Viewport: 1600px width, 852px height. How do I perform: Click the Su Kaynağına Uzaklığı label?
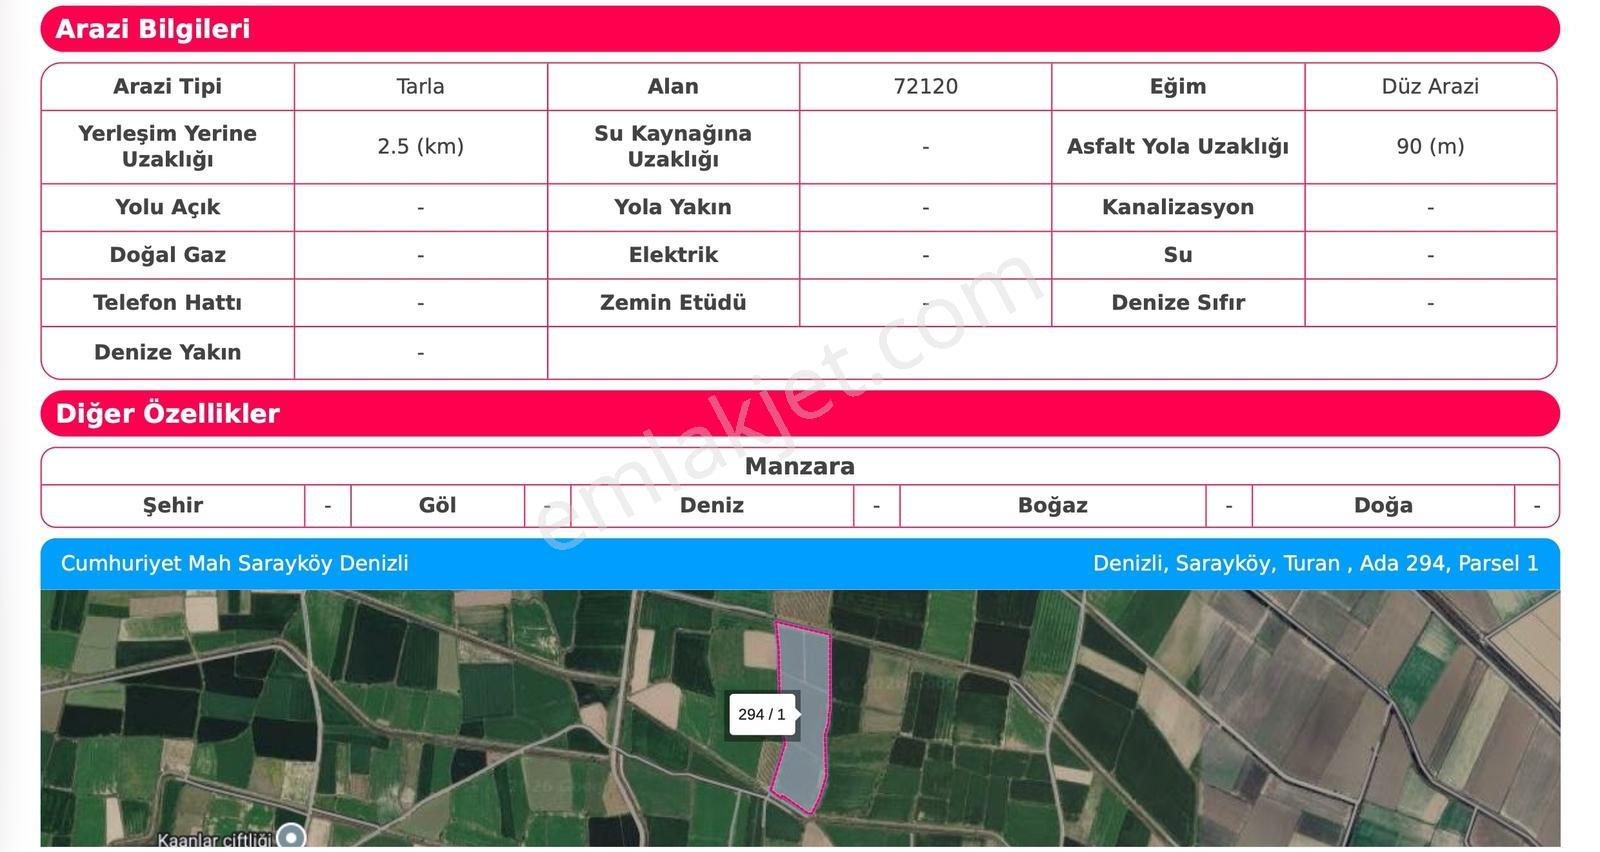pyautogui.click(x=673, y=147)
